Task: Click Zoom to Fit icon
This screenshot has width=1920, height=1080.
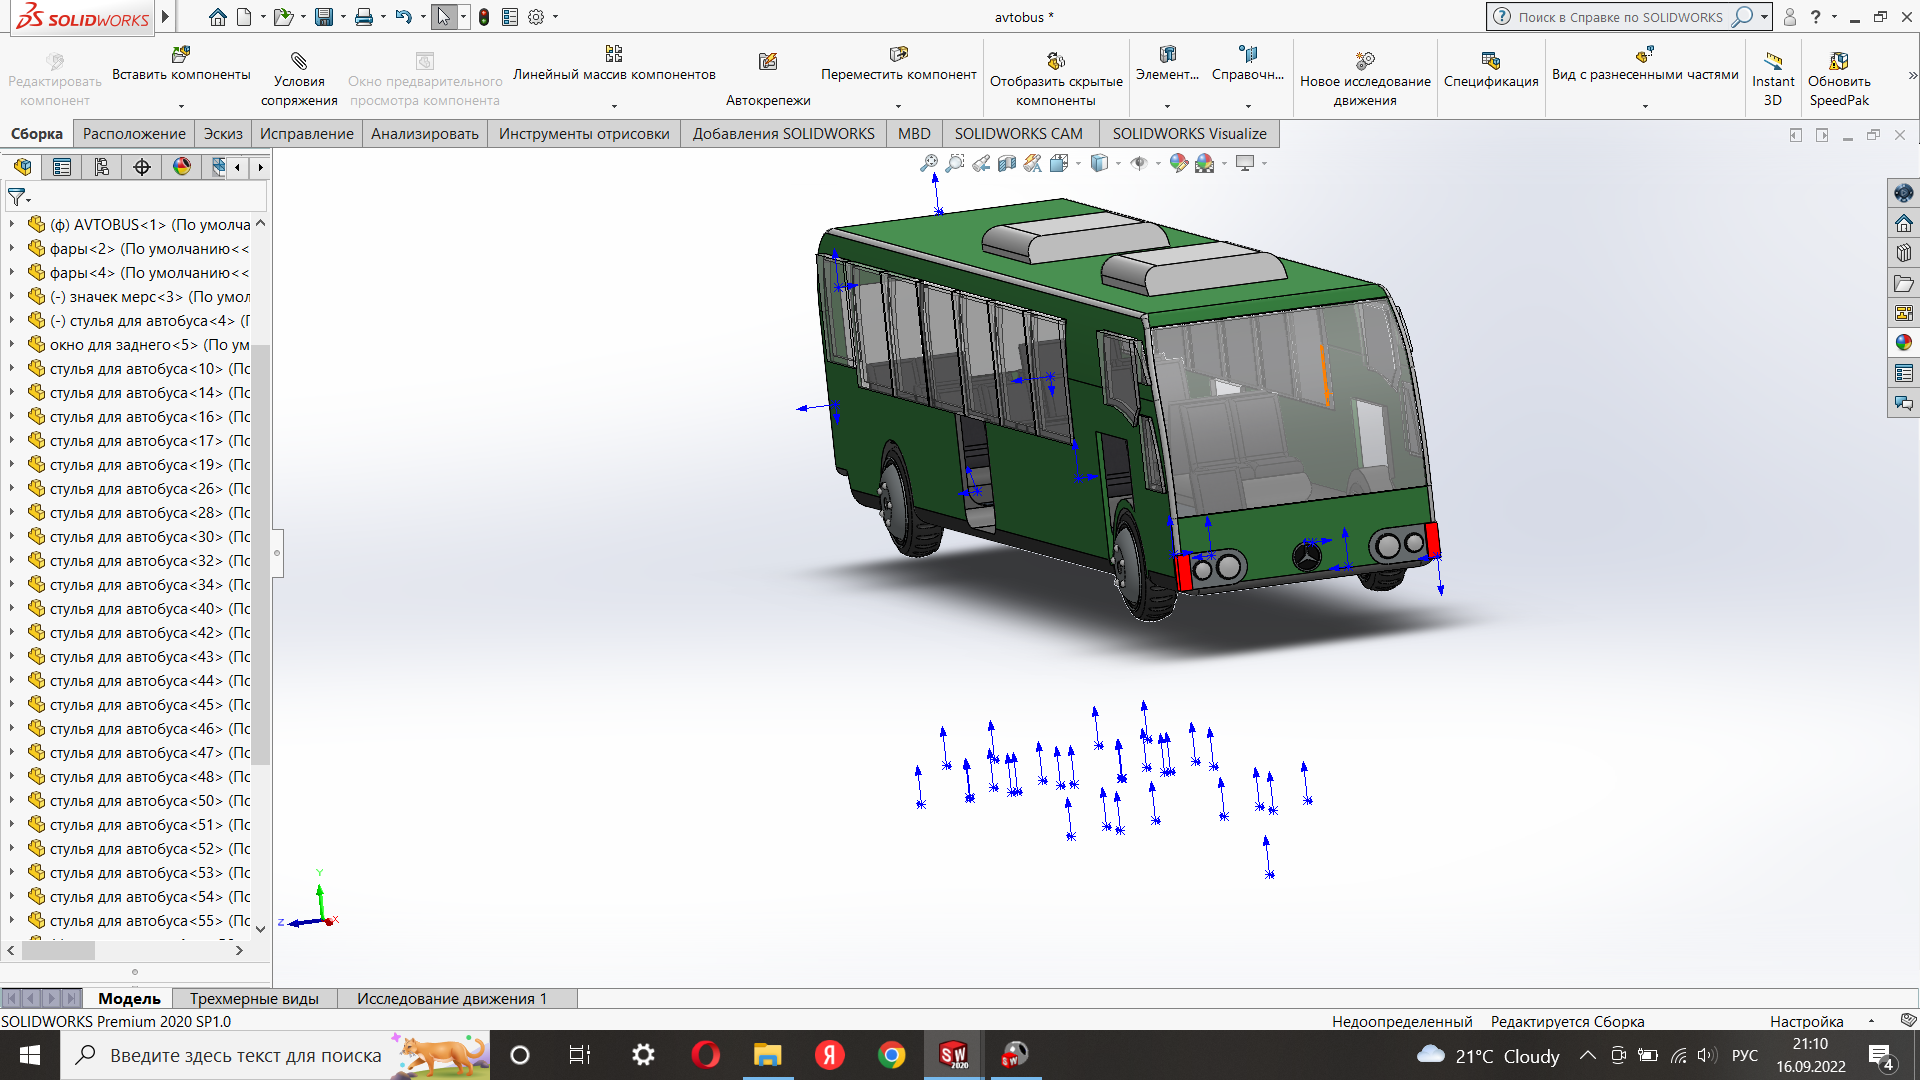Action: 929,163
